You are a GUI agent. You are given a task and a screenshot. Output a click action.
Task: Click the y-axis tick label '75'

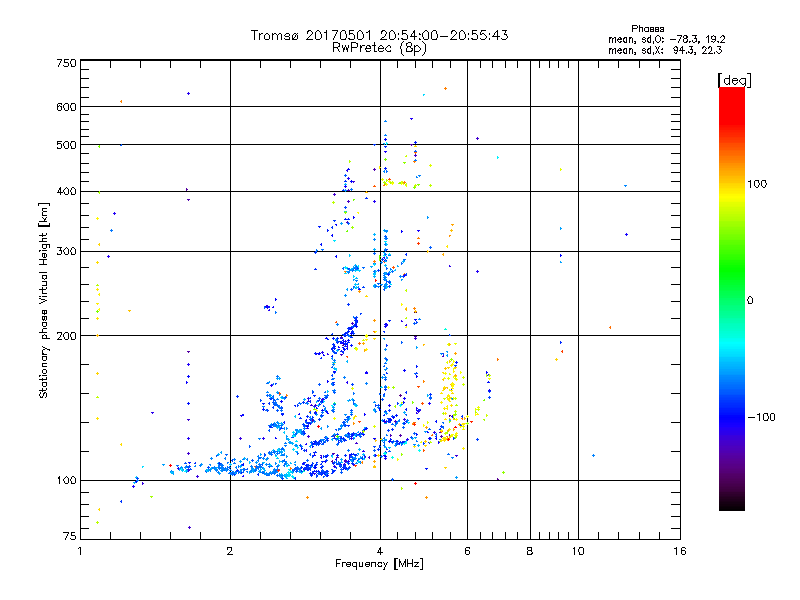point(70,536)
